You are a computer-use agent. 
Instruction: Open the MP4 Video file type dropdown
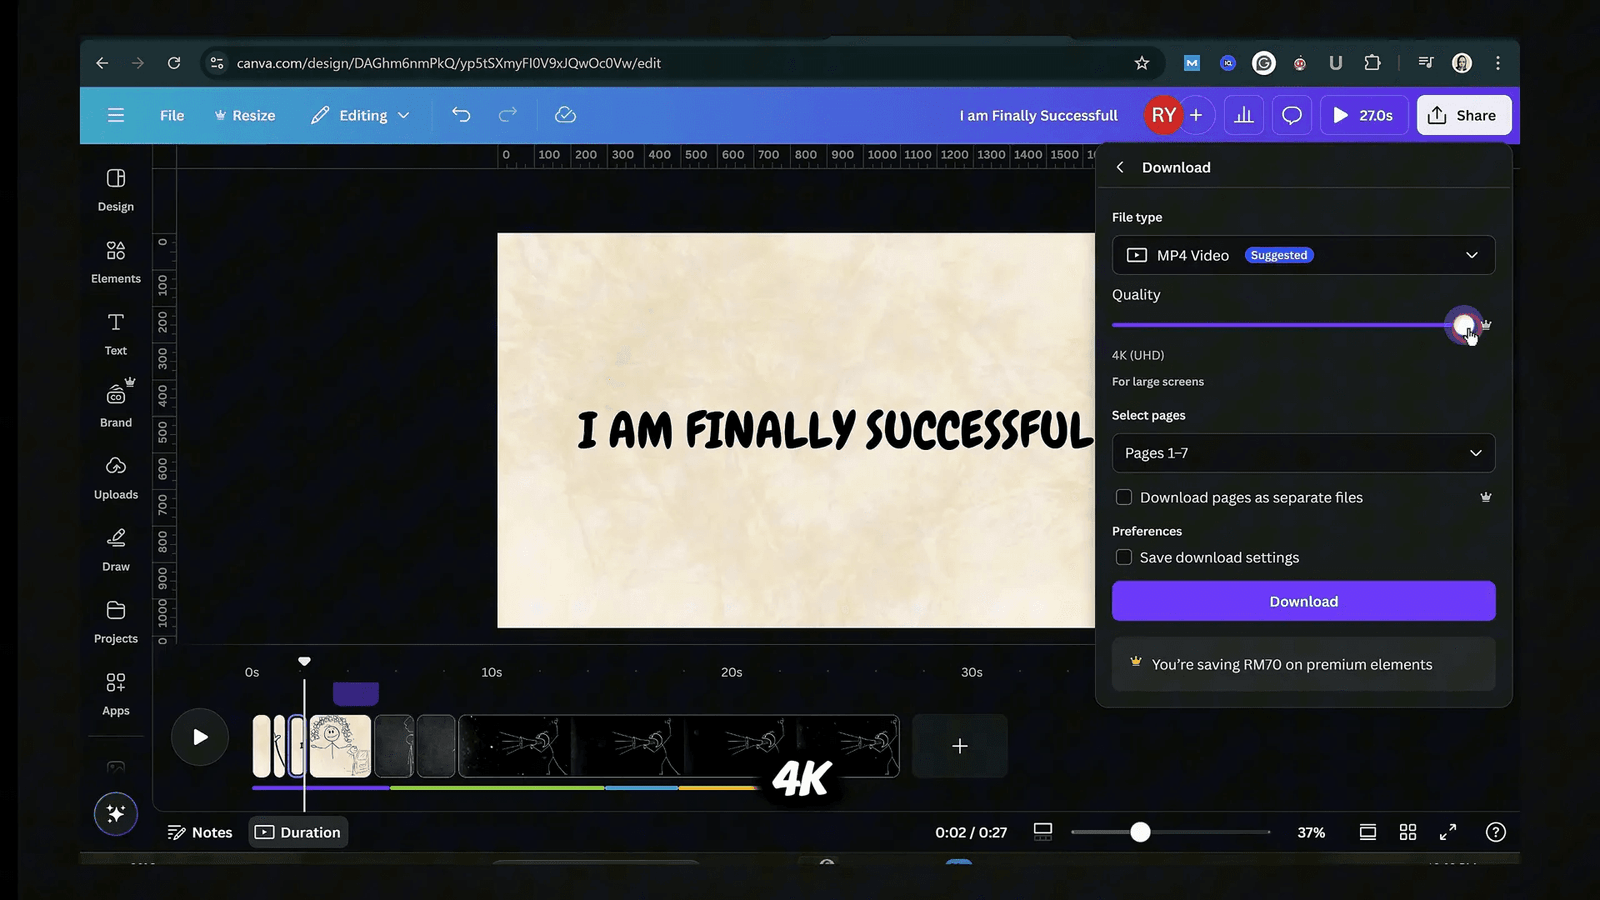point(1303,255)
